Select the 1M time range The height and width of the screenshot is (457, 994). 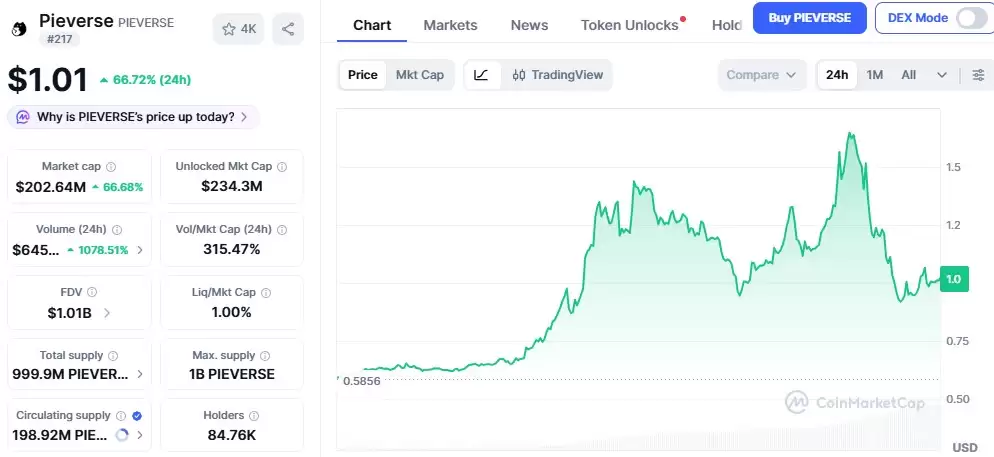click(x=875, y=75)
